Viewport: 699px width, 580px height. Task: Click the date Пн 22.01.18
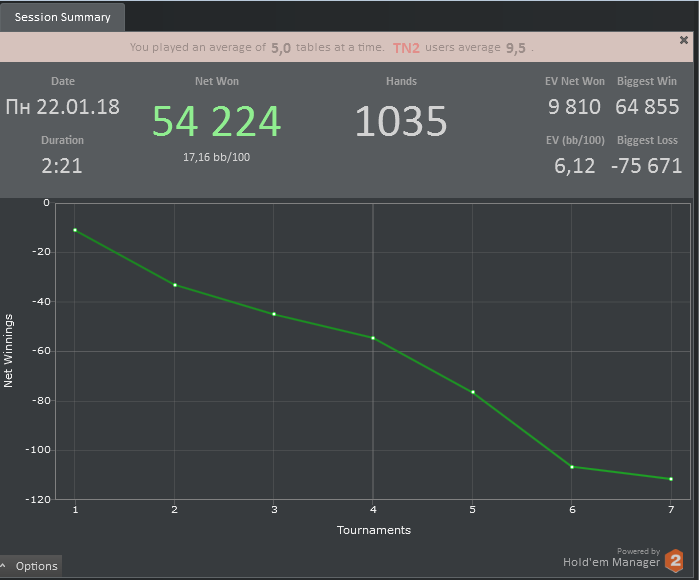(62, 107)
